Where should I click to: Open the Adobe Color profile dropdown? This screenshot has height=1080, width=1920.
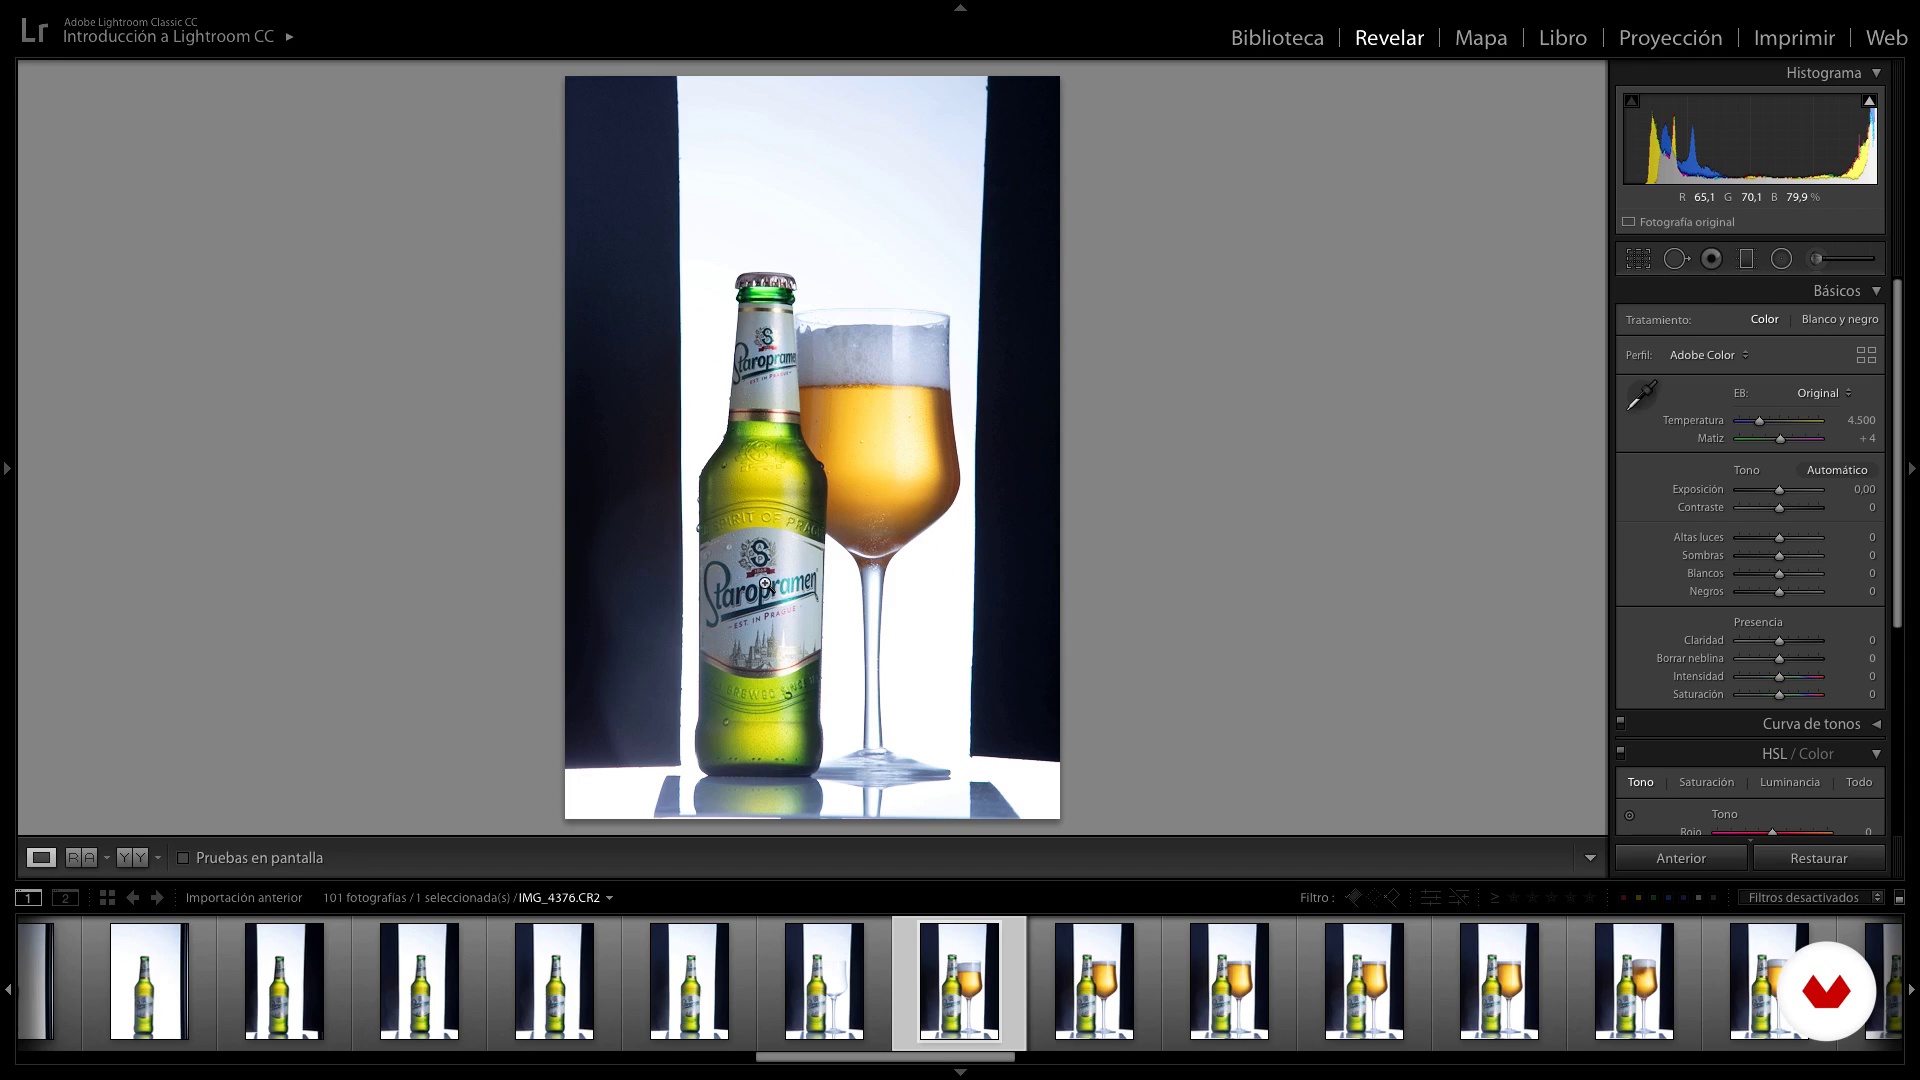pos(1709,355)
